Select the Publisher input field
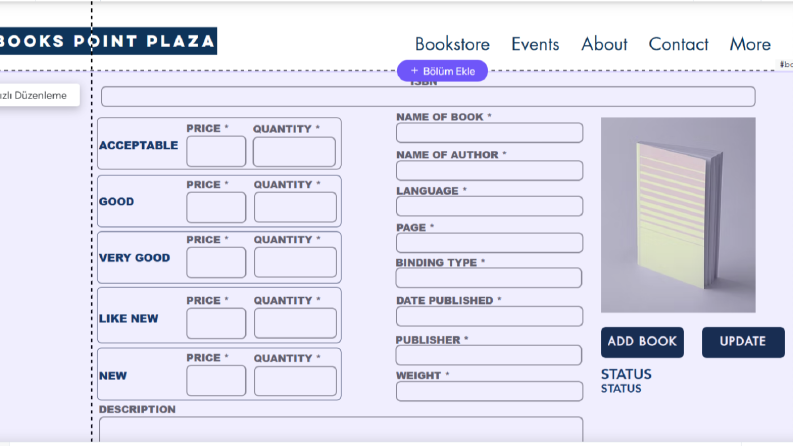Viewport: 793px width, 446px height. click(x=489, y=355)
